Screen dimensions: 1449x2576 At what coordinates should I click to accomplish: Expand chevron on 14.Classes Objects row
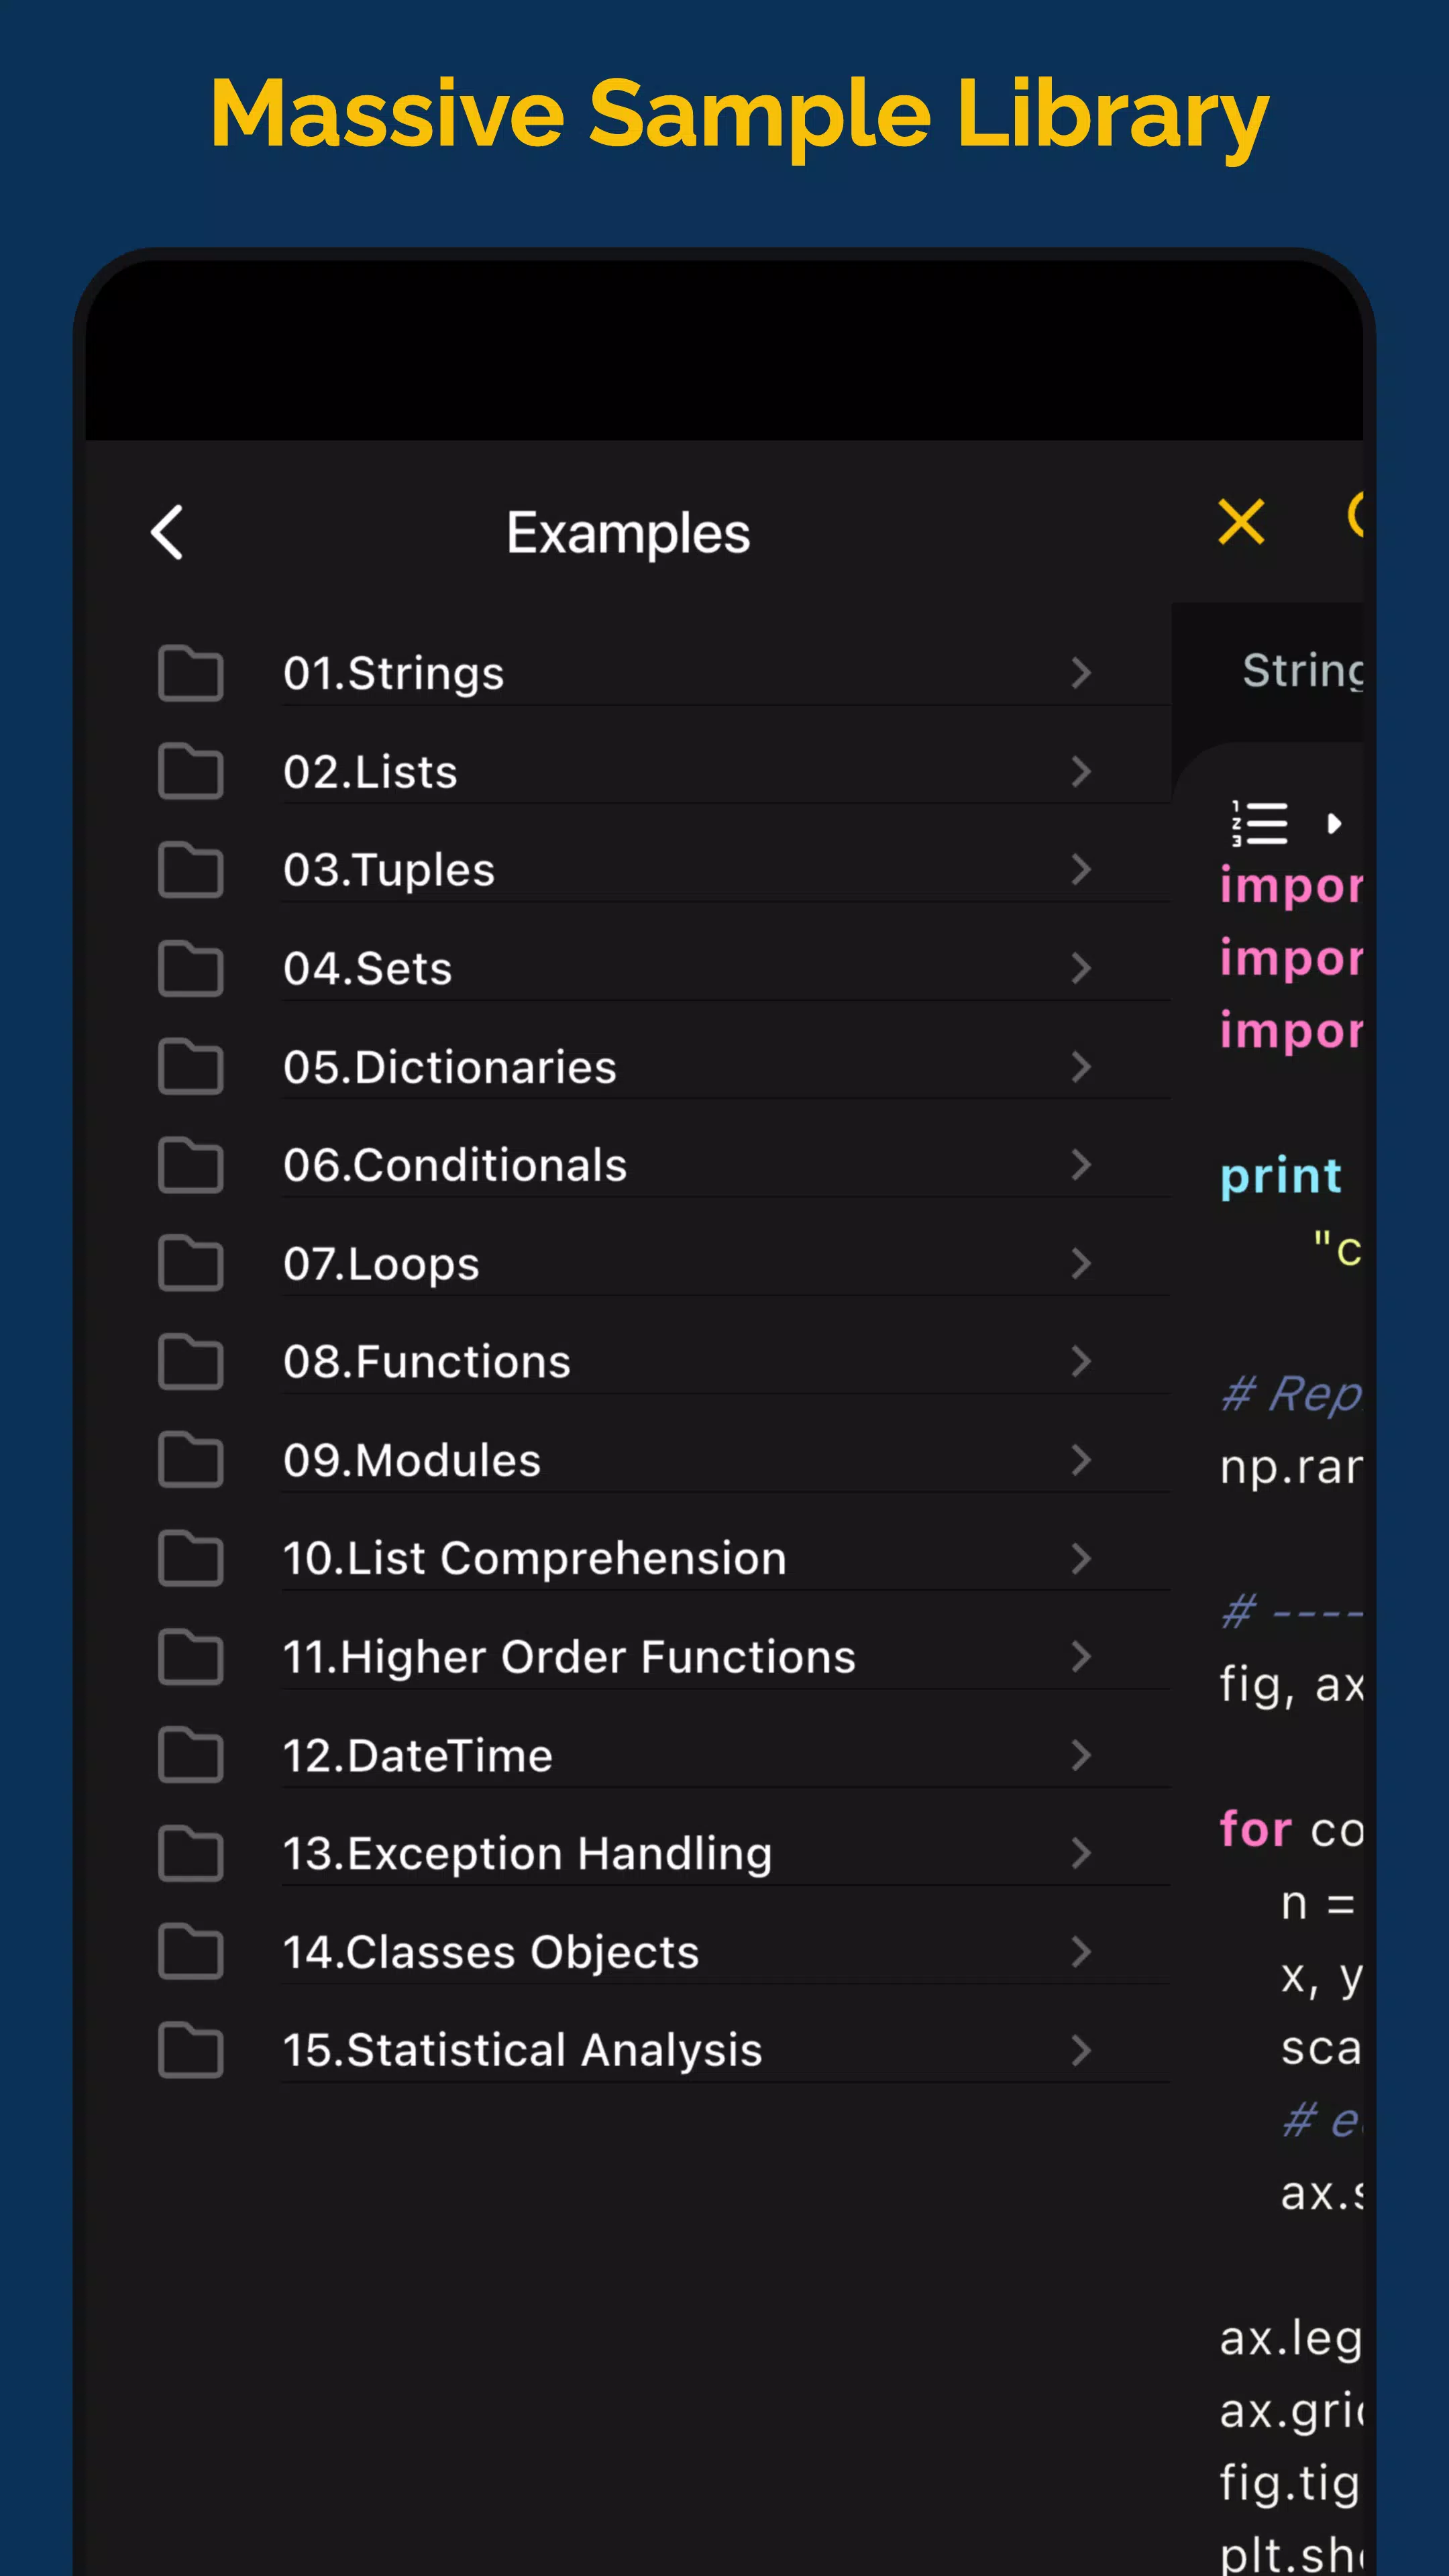(1081, 1952)
